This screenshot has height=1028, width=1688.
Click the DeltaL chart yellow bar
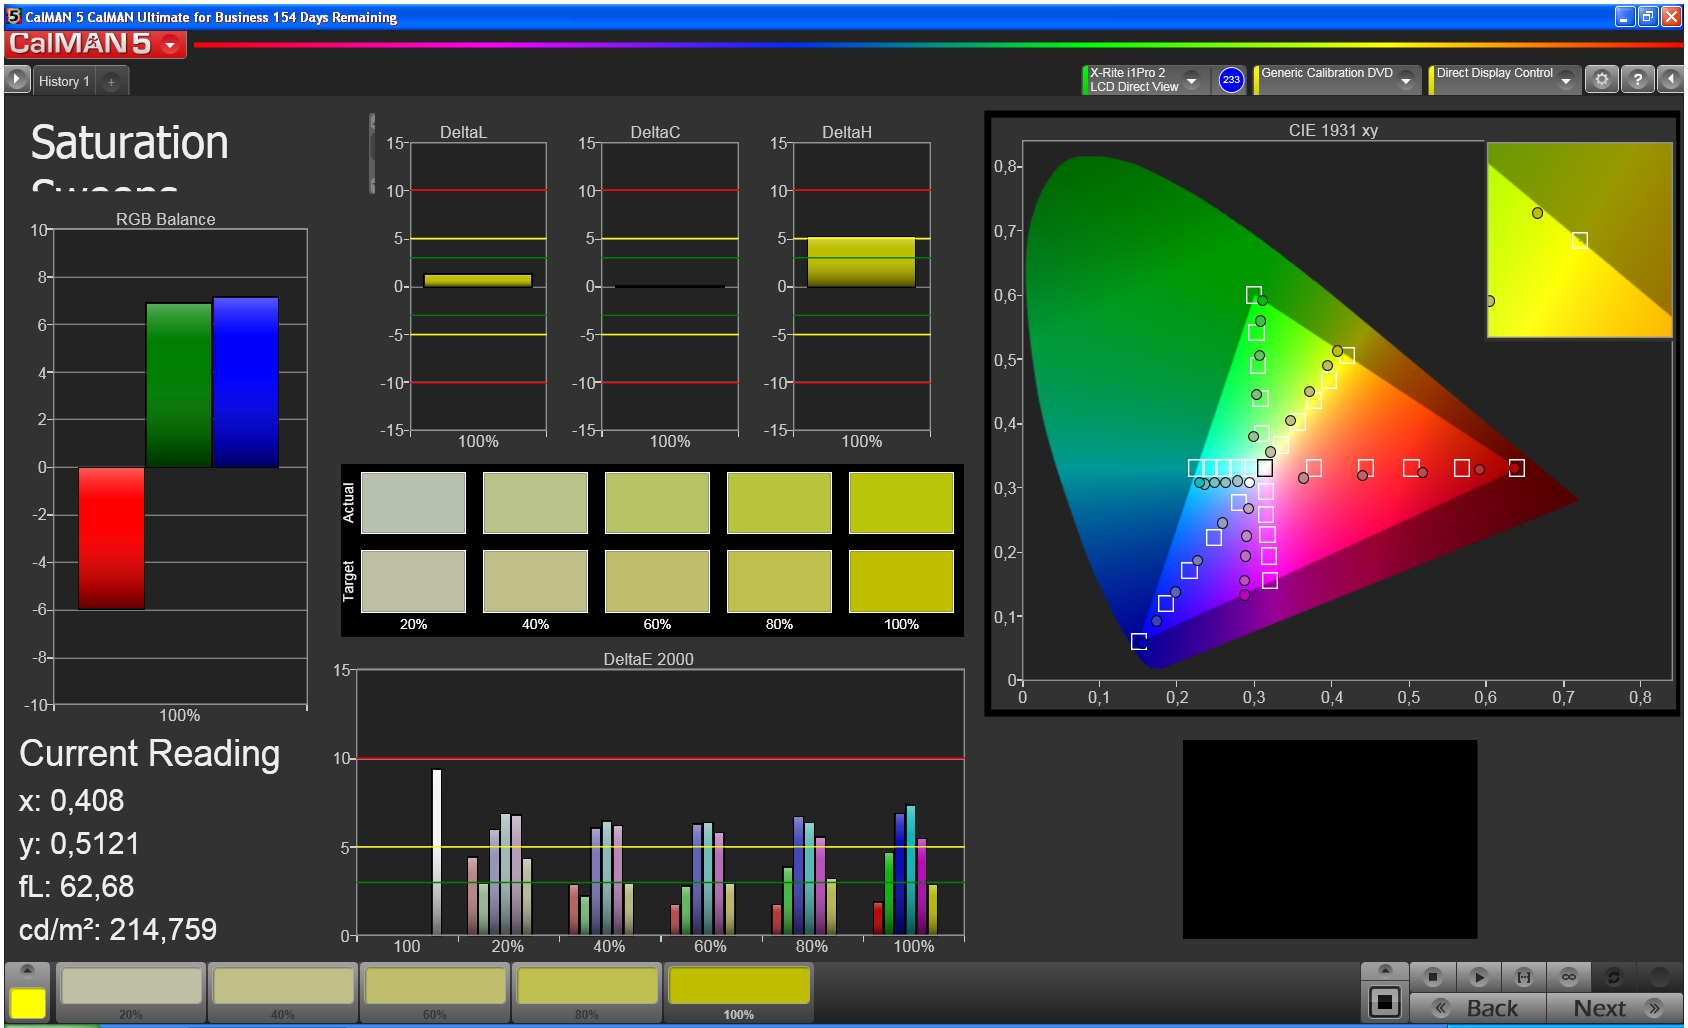(x=478, y=281)
